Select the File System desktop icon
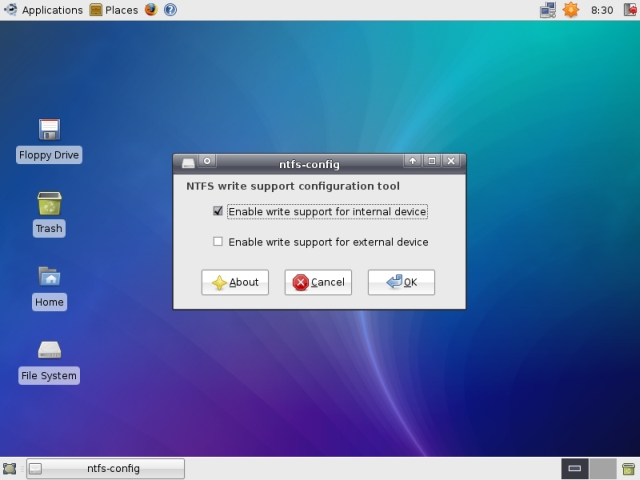The height and width of the screenshot is (480, 640). coord(49,362)
